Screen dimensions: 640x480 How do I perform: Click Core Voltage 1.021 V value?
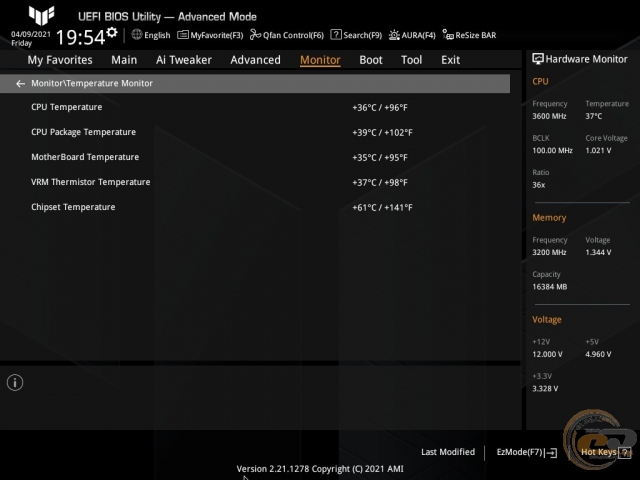point(598,151)
